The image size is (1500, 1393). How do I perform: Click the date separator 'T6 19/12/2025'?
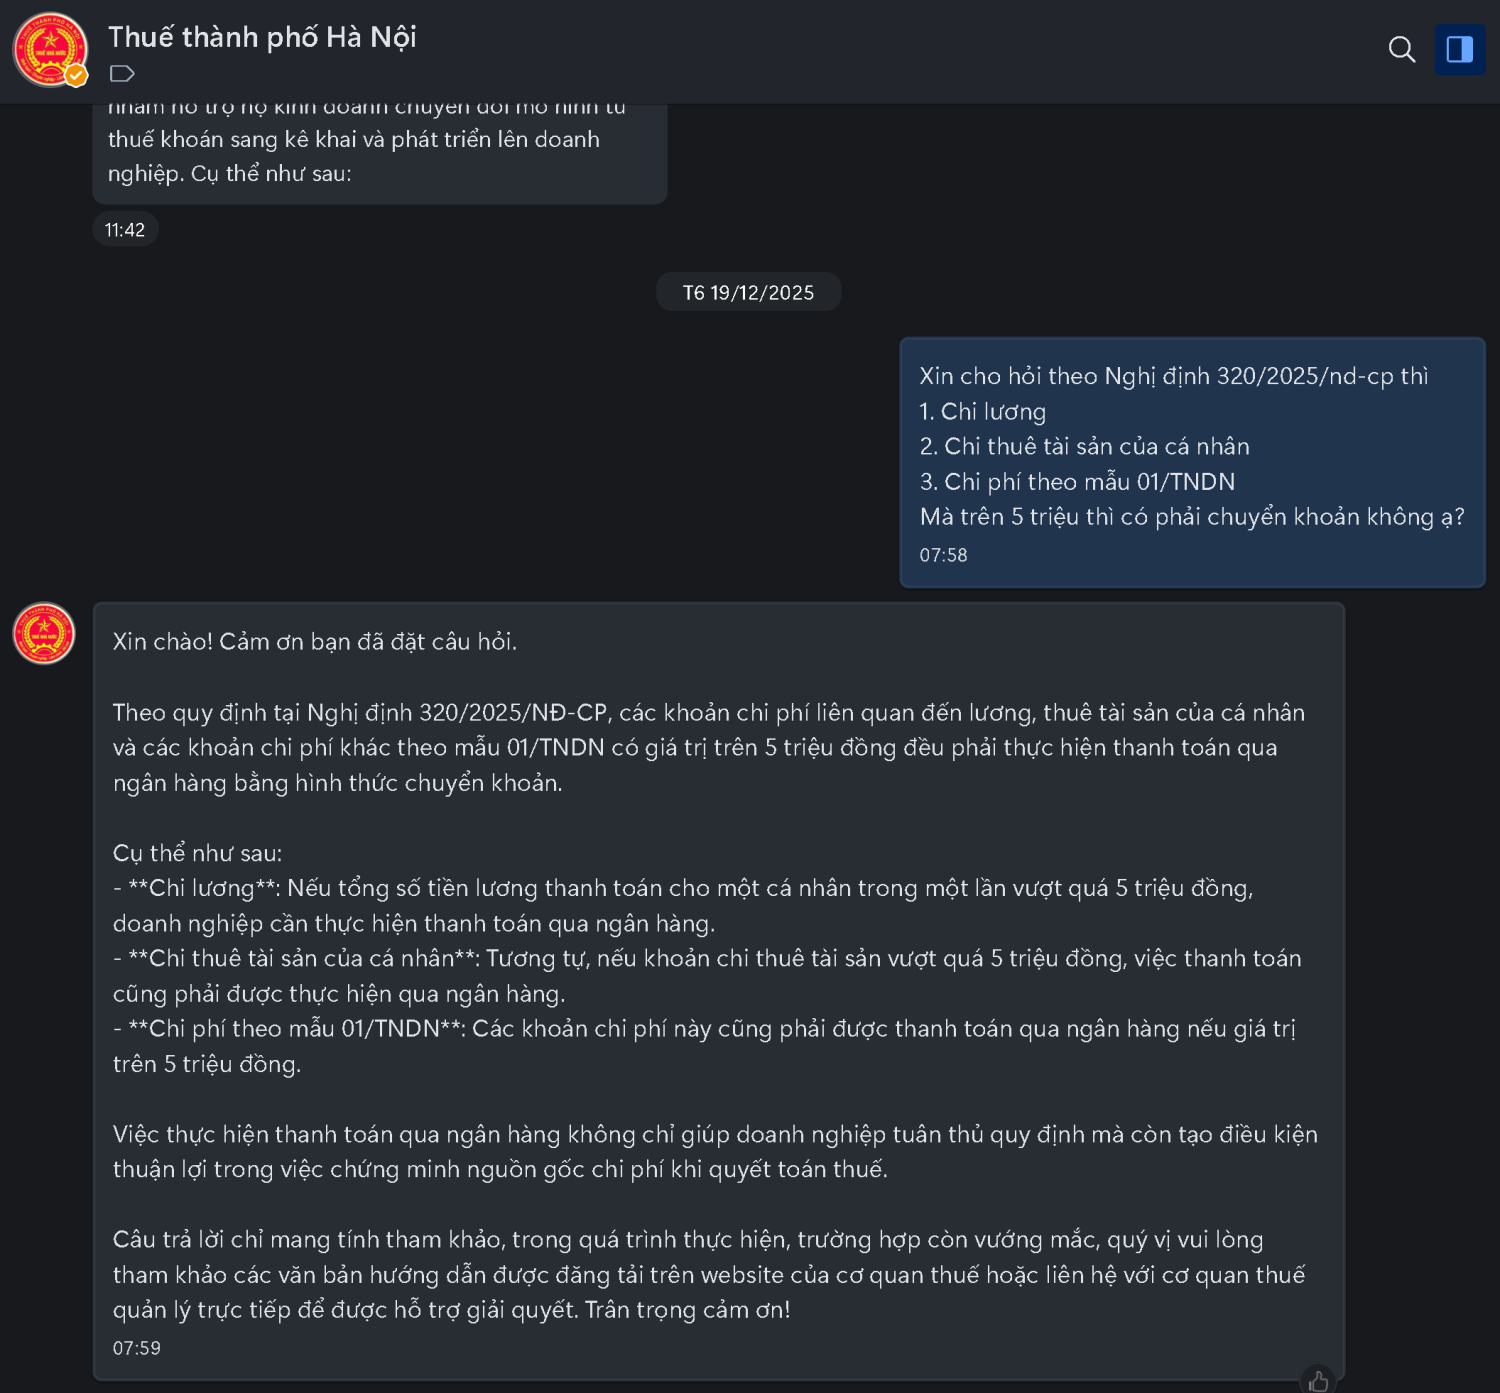coord(748,293)
